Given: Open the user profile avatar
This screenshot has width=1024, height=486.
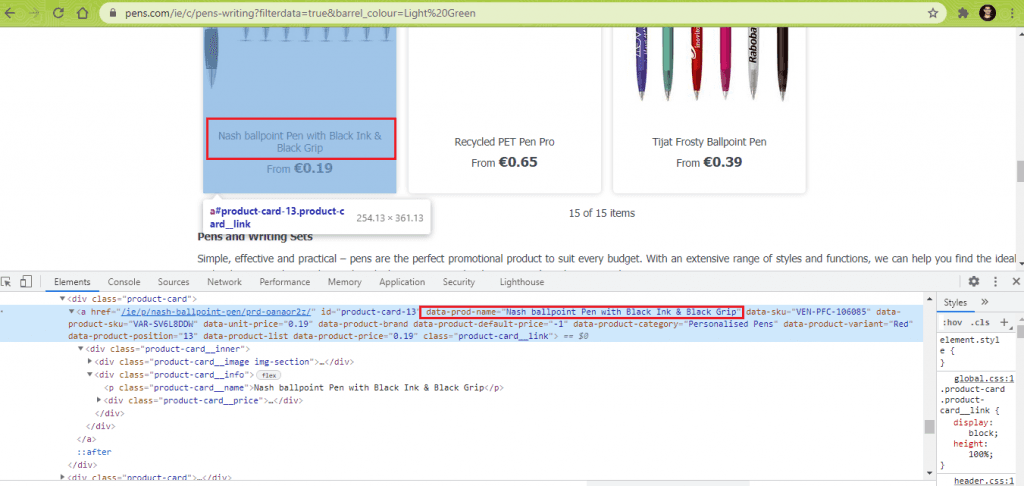Looking at the screenshot, I should [987, 13].
